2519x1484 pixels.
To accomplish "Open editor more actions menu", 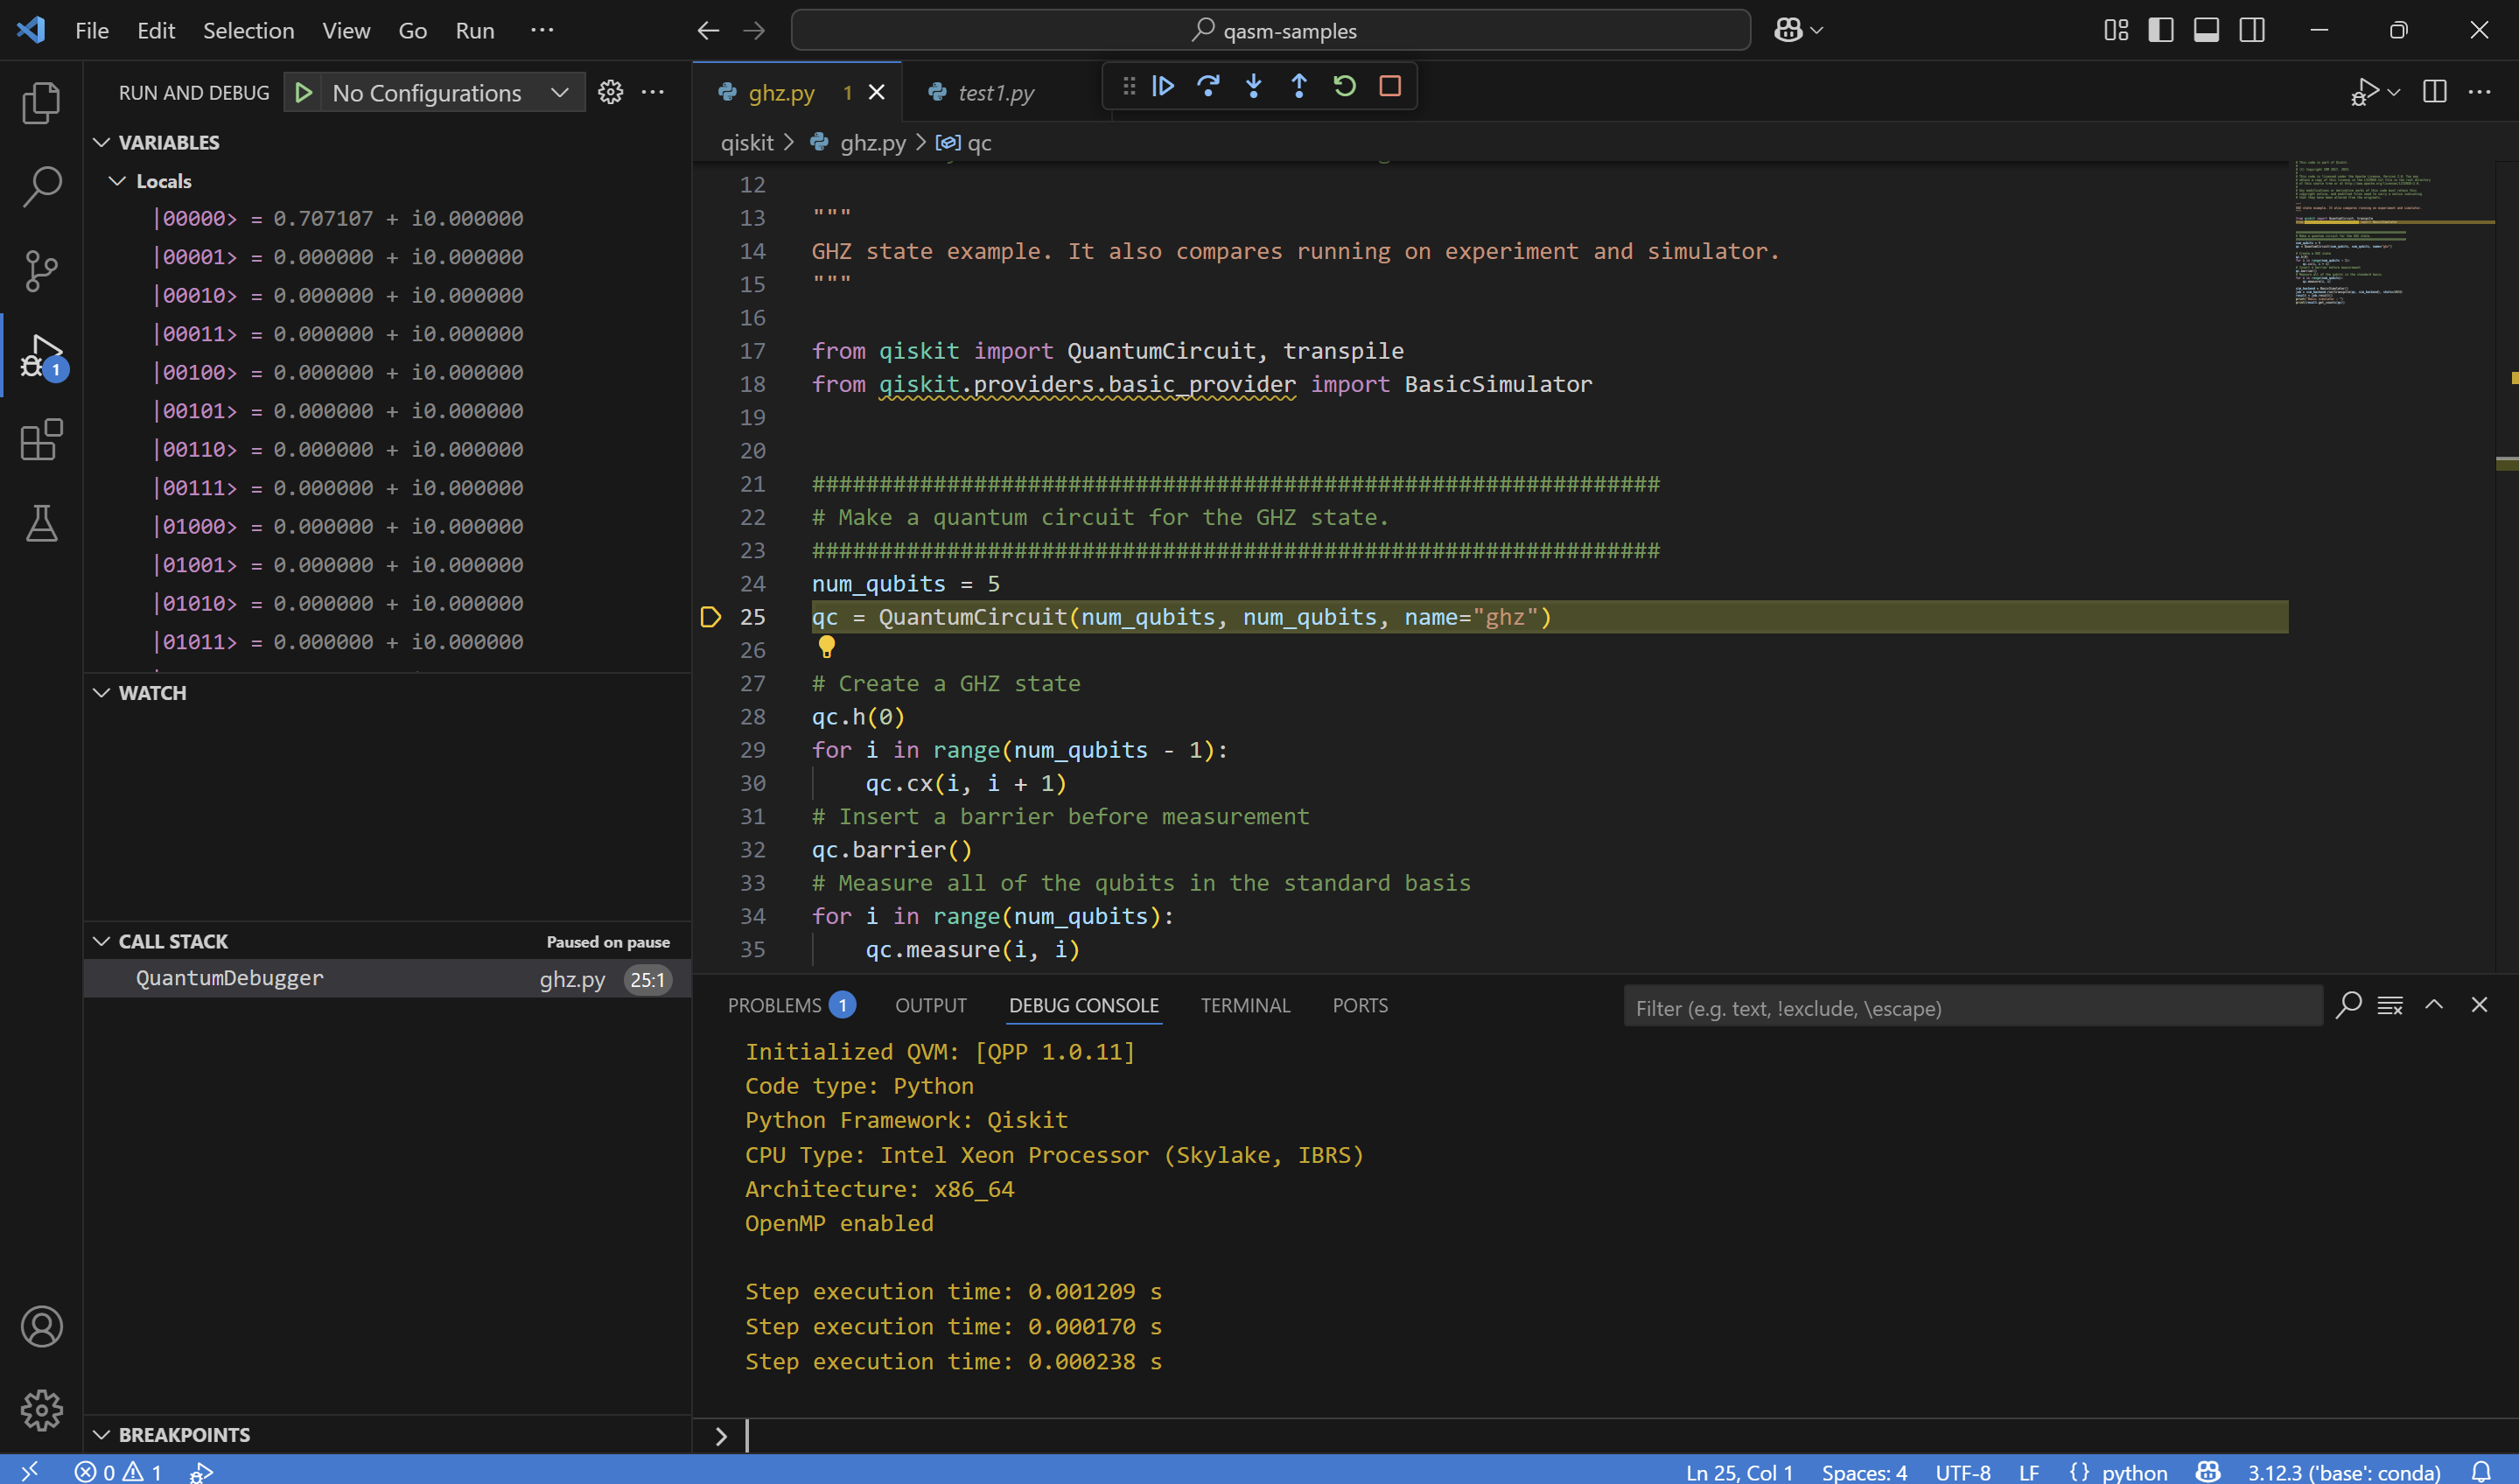I will pyautogui.click(x=2480, y=92).
